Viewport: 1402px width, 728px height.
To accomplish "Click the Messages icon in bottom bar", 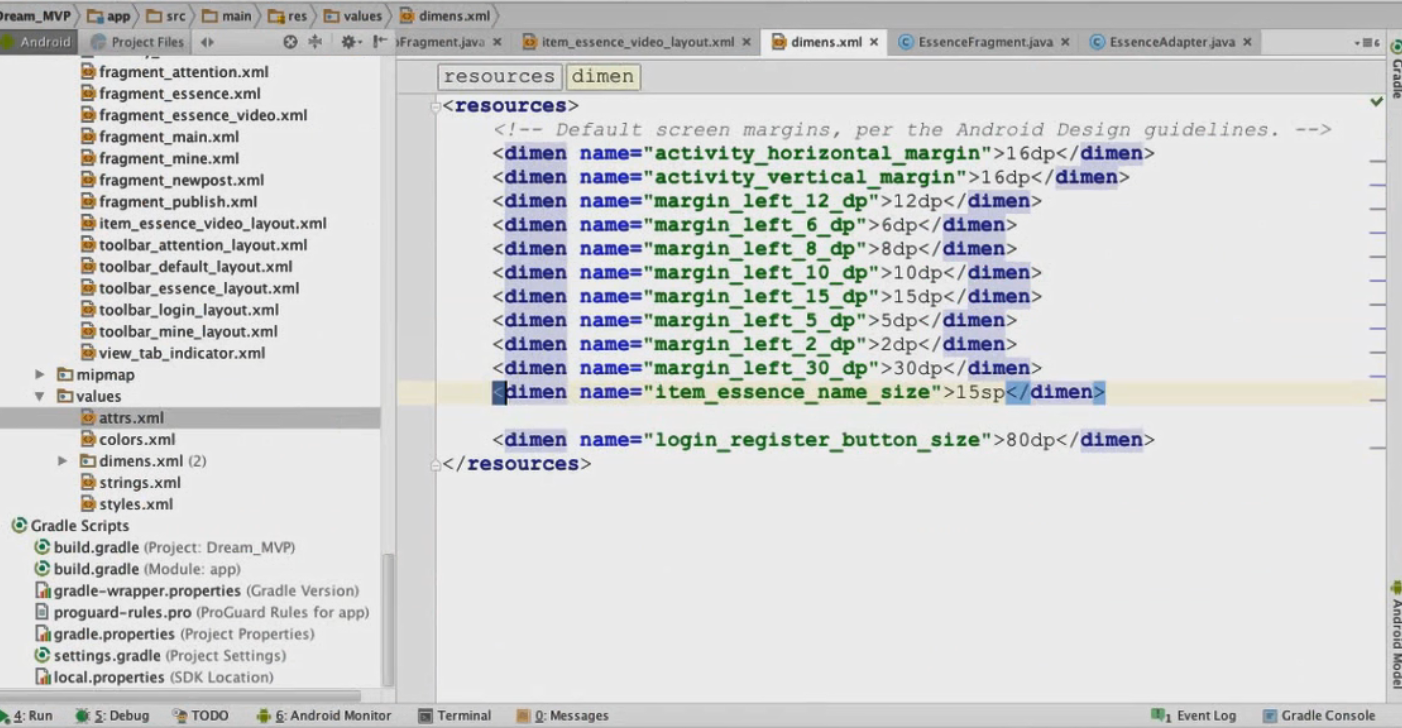I will (x=523, y=716).
